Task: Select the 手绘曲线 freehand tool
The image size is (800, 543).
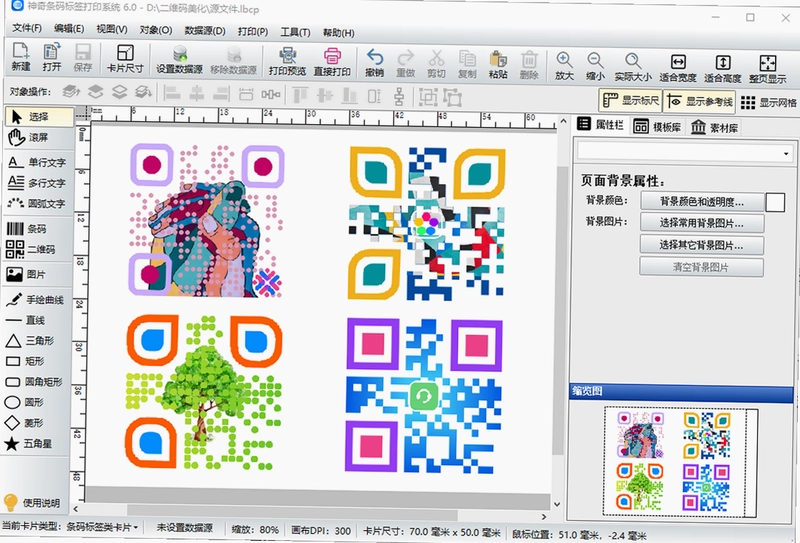Action: pyautogui.click(x=36, y=300)
